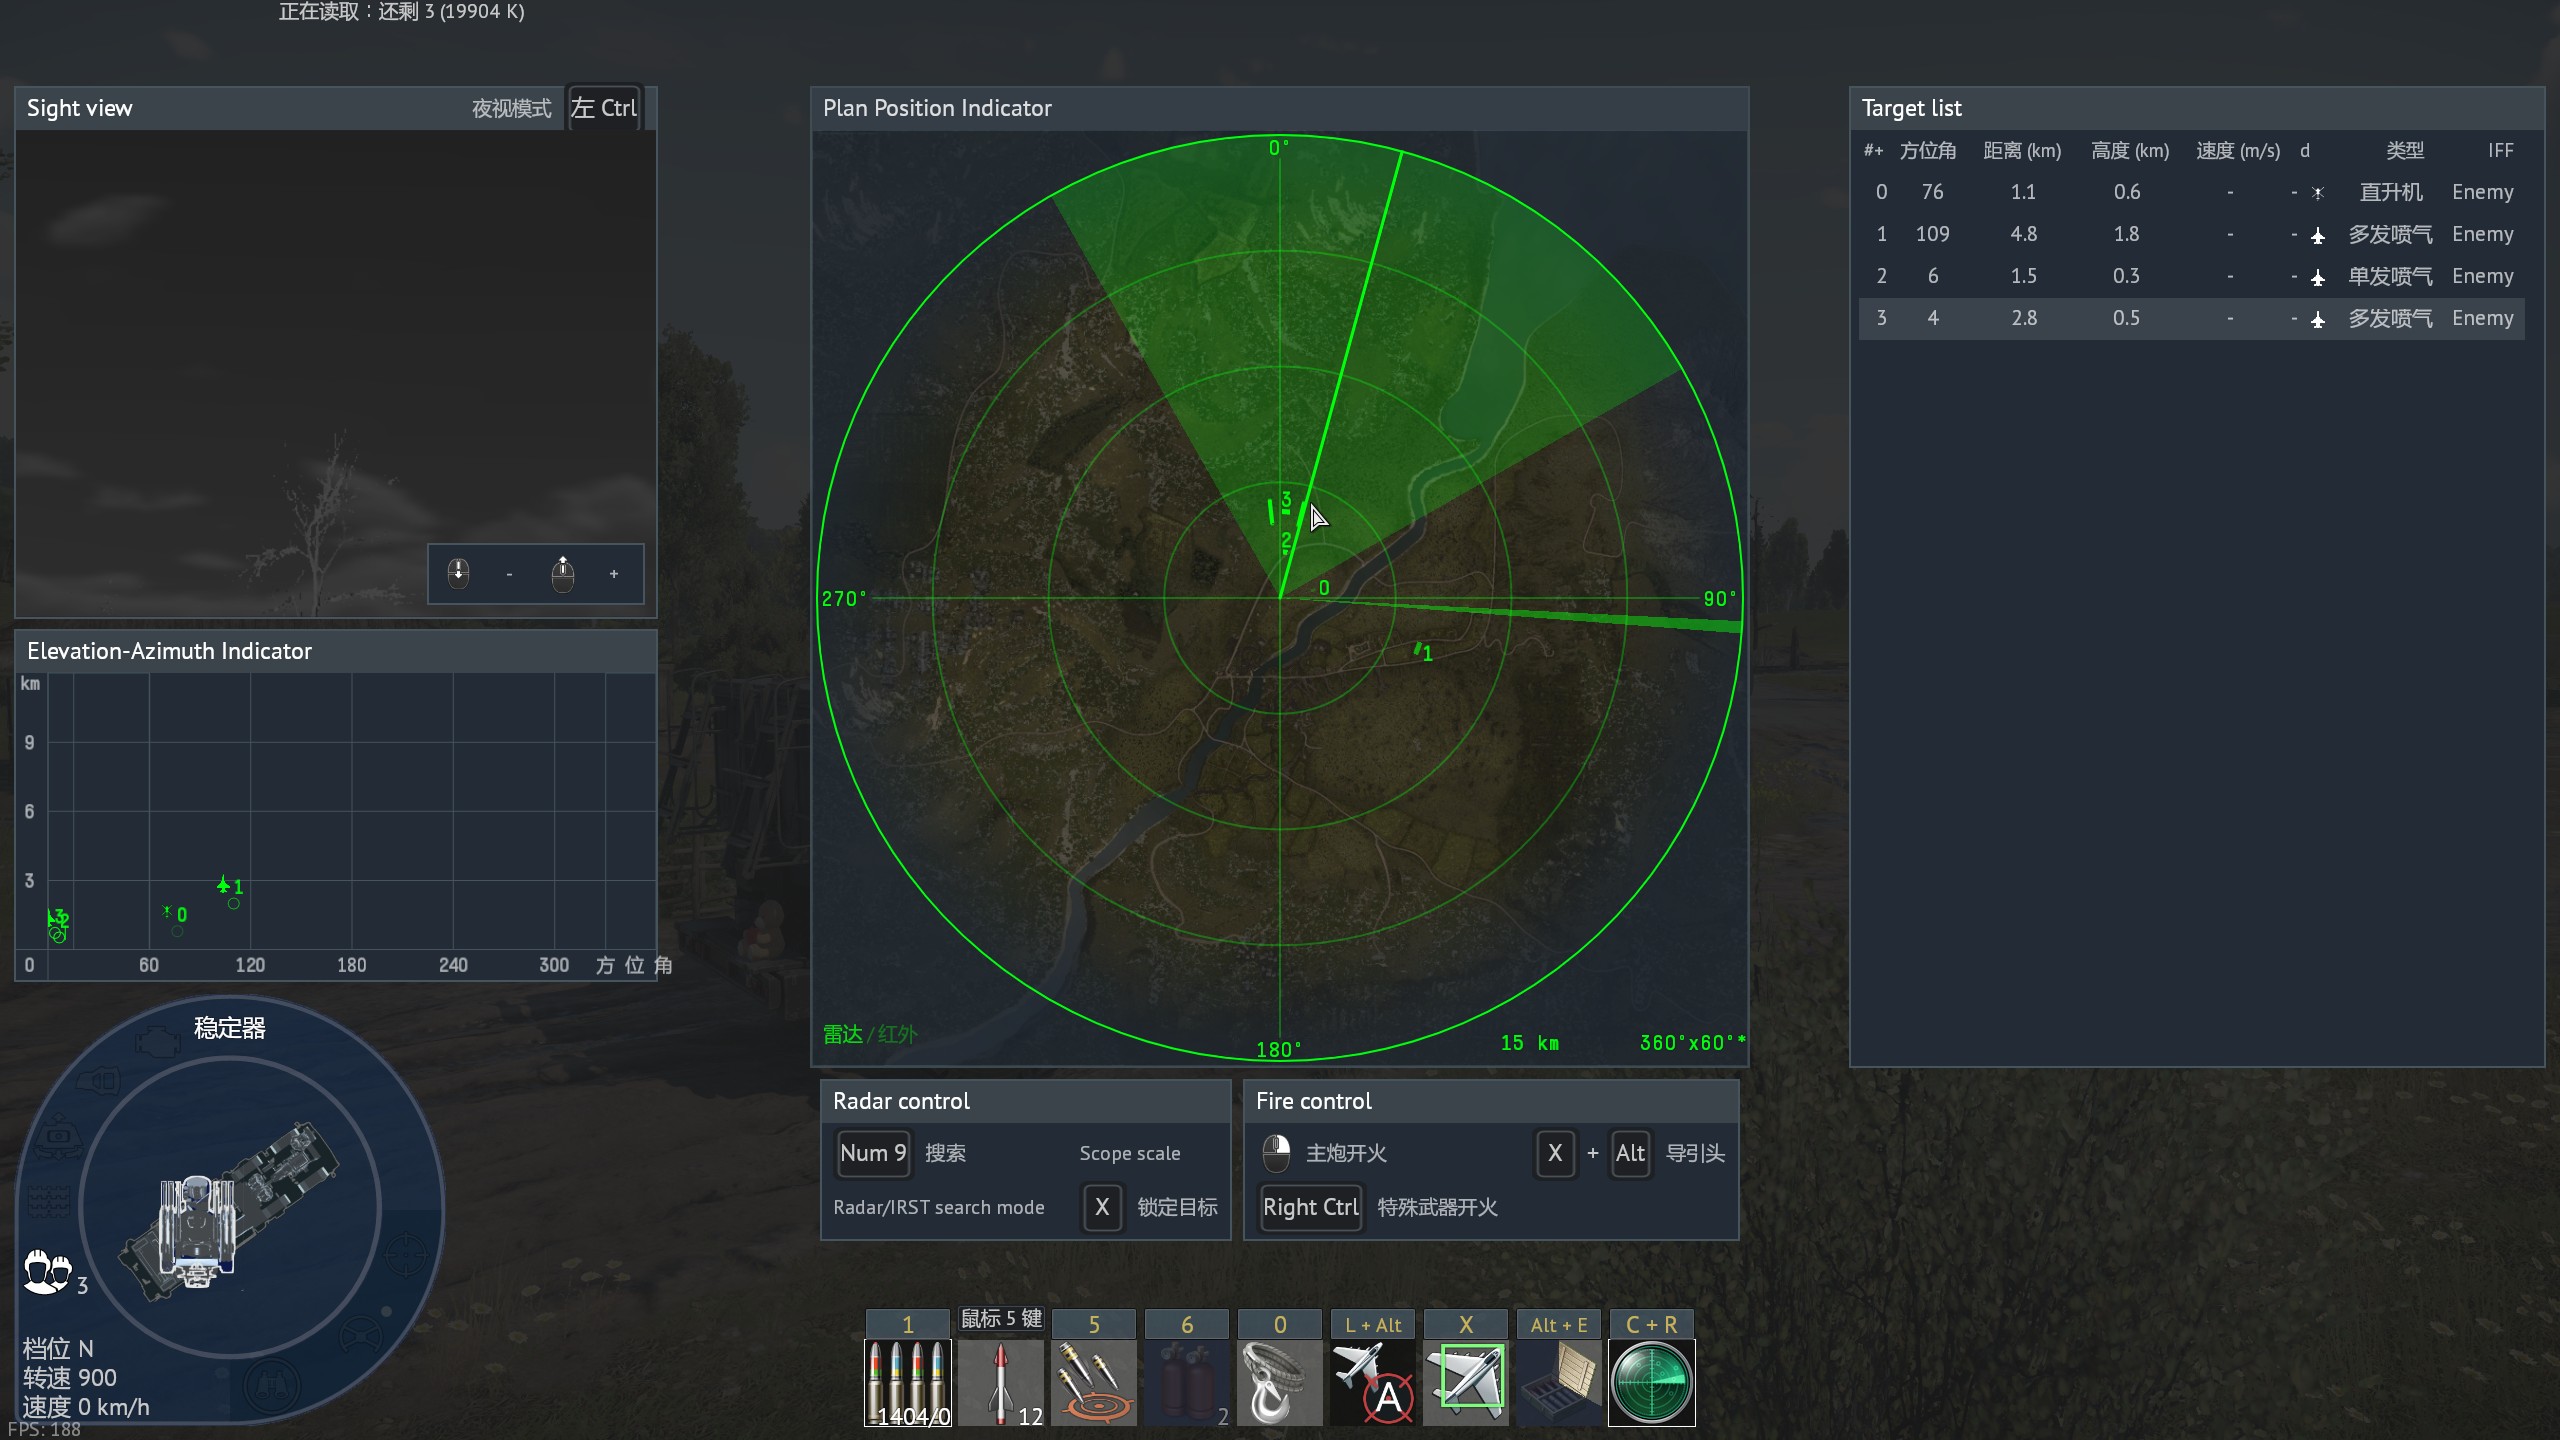Select target 1 row at azimuth 109
2560x1440 pixels.
pyautogui.click(x=2190, y=234)
